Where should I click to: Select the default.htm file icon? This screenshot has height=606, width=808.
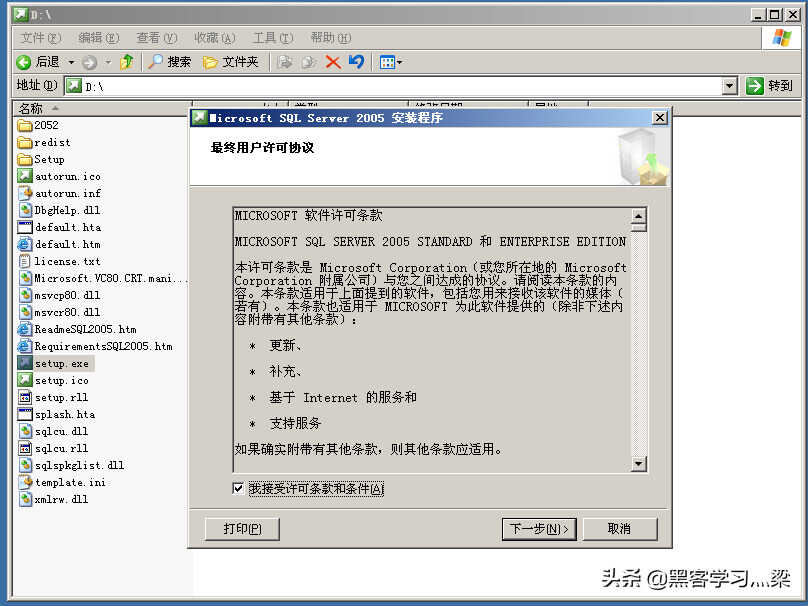coord(25,244)
